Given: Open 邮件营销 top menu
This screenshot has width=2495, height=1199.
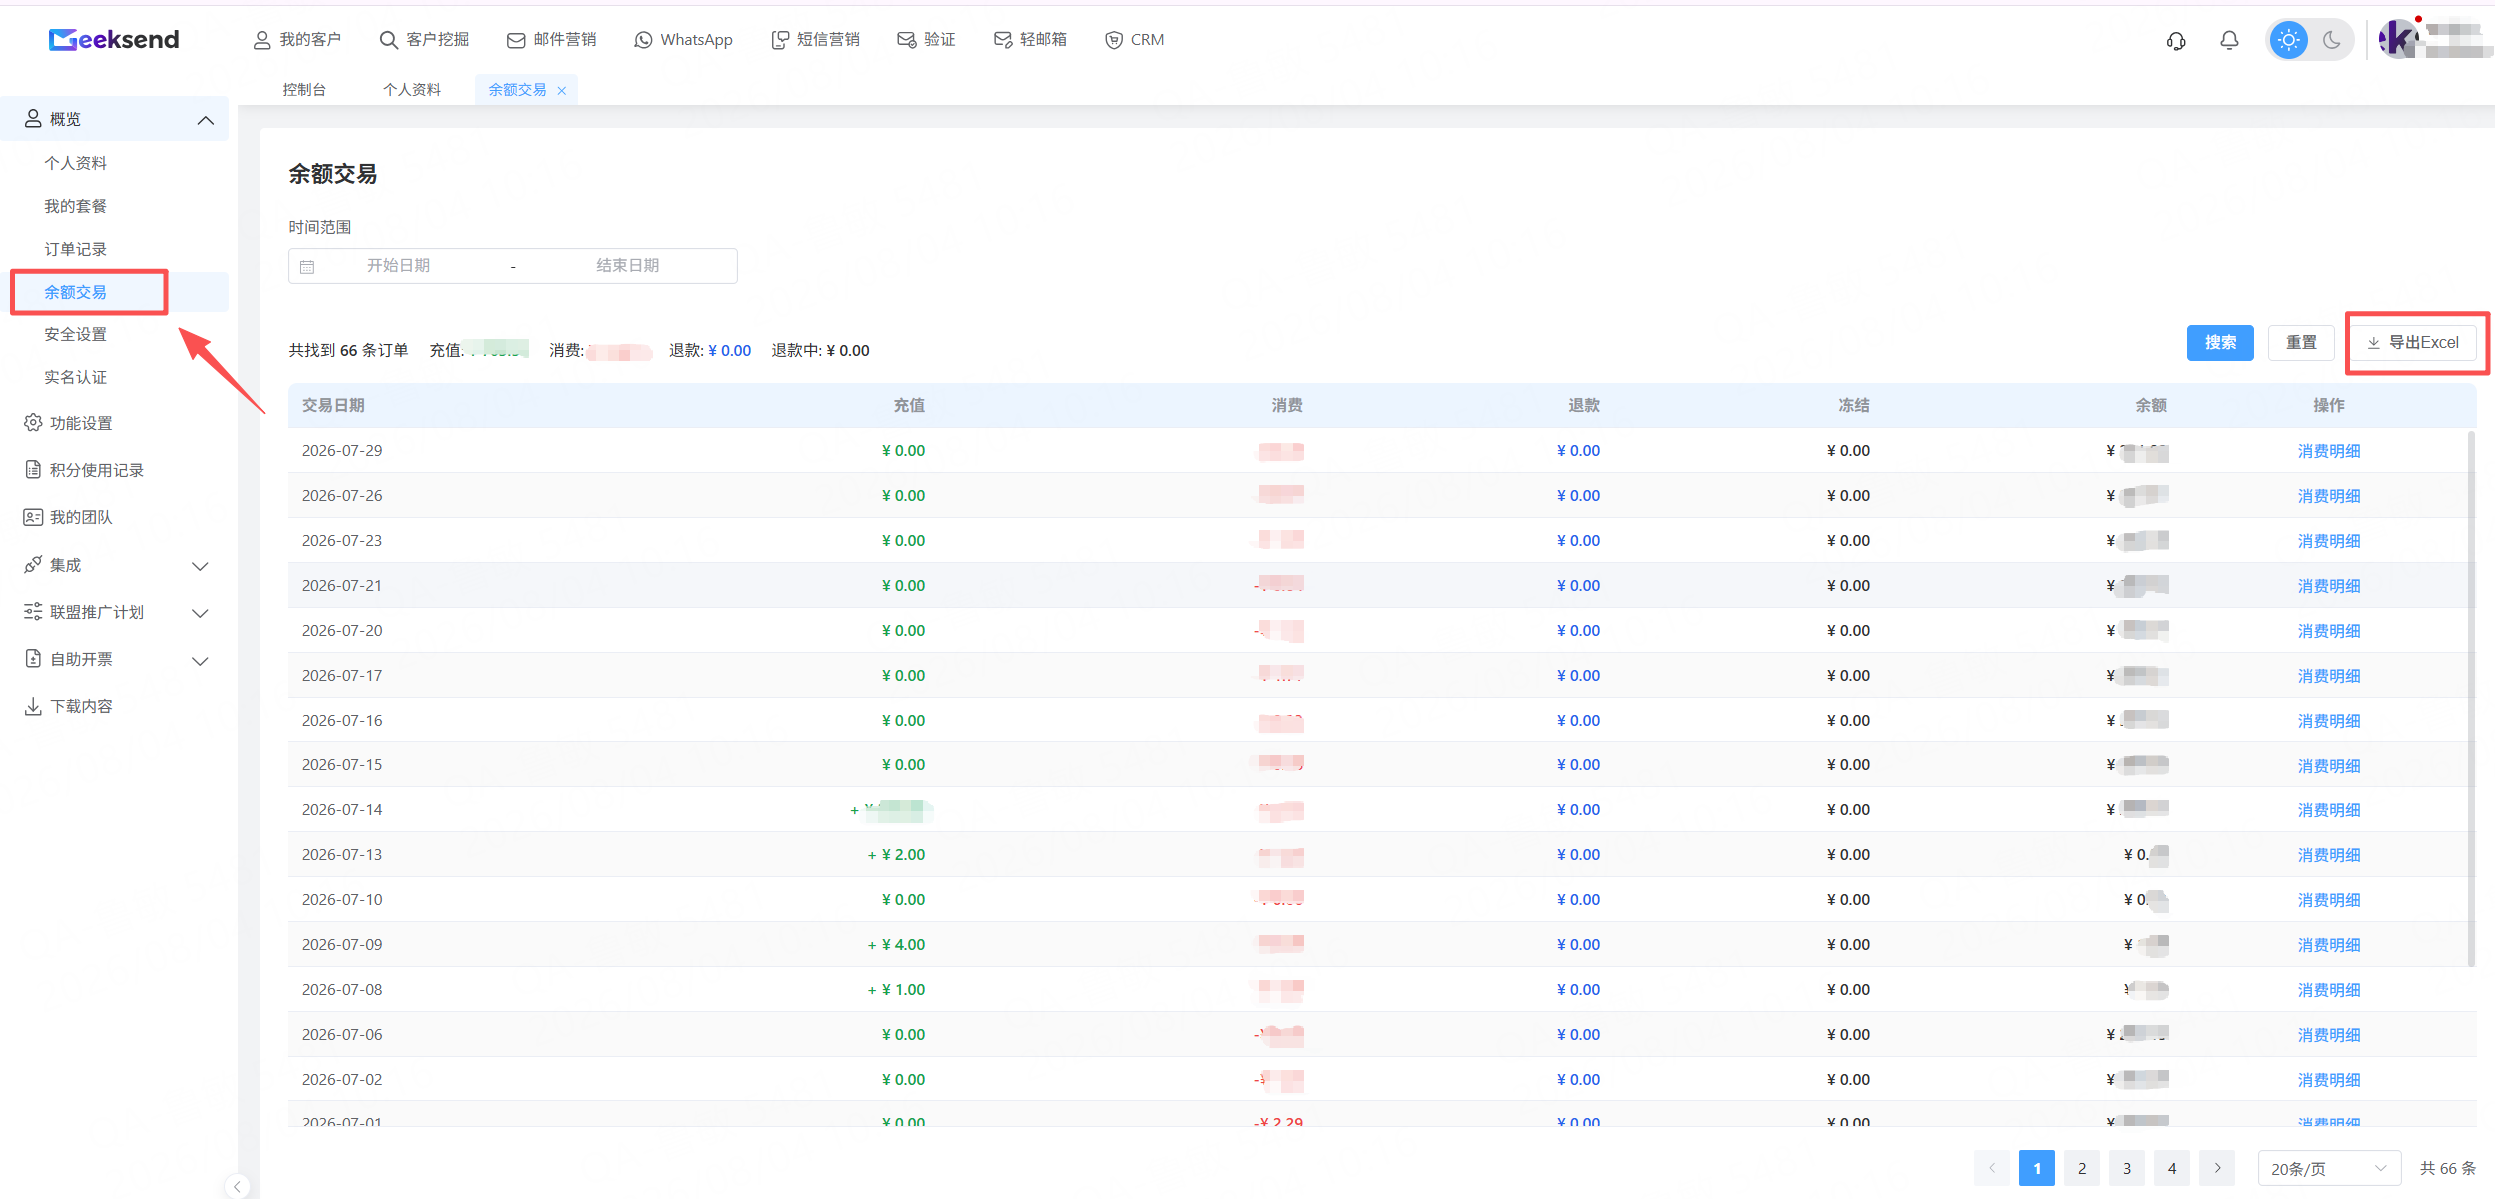Looking at the screenshot, I should pos(551,40).
